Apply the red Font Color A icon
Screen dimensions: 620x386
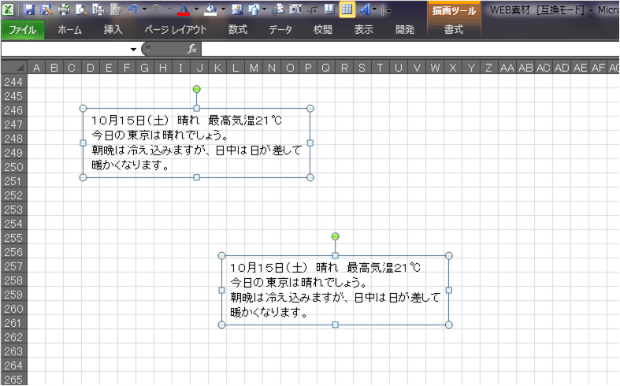click(x=183, y=9)
